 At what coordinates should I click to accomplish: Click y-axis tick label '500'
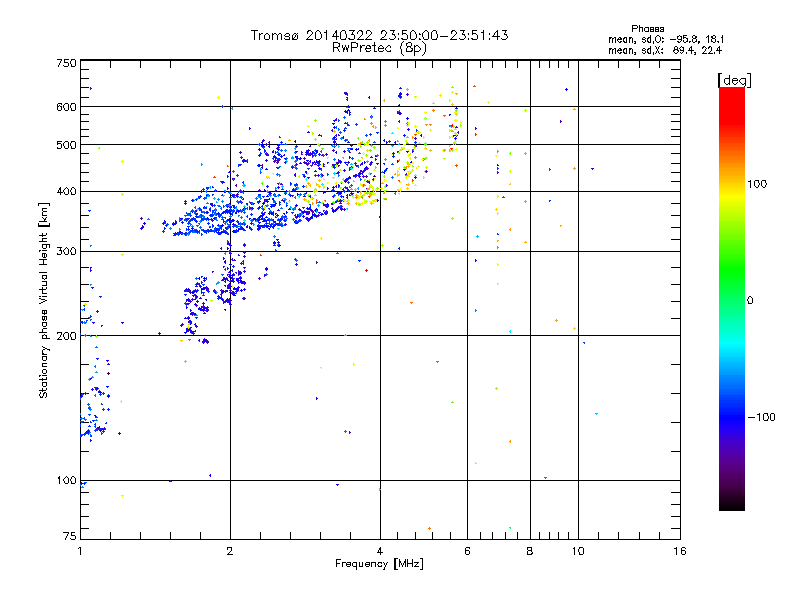pos(66,145)
